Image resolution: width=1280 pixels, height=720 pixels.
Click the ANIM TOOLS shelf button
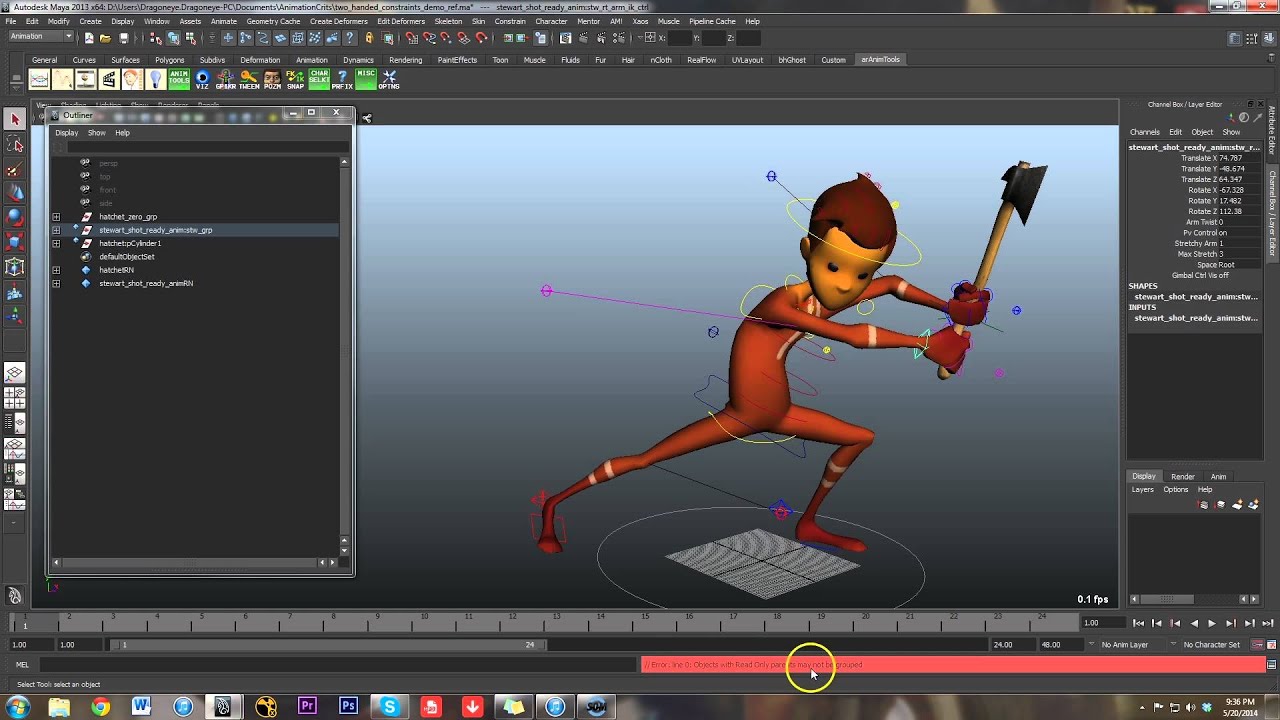(x=179, y=79)
